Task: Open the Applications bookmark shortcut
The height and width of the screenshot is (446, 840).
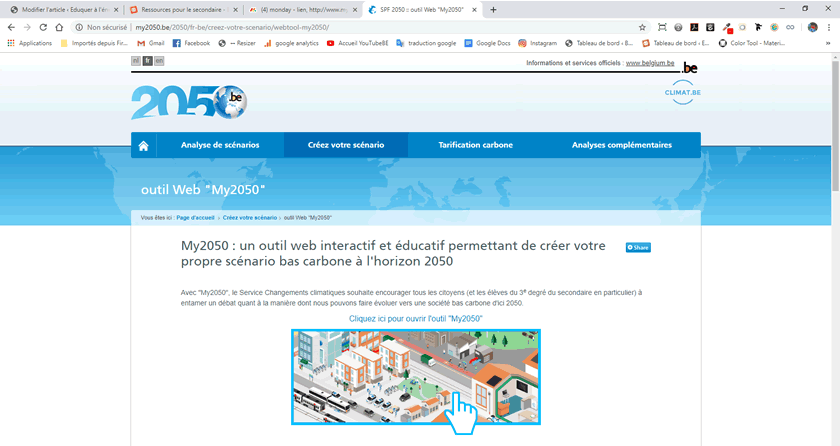Action: coord(29,43)
